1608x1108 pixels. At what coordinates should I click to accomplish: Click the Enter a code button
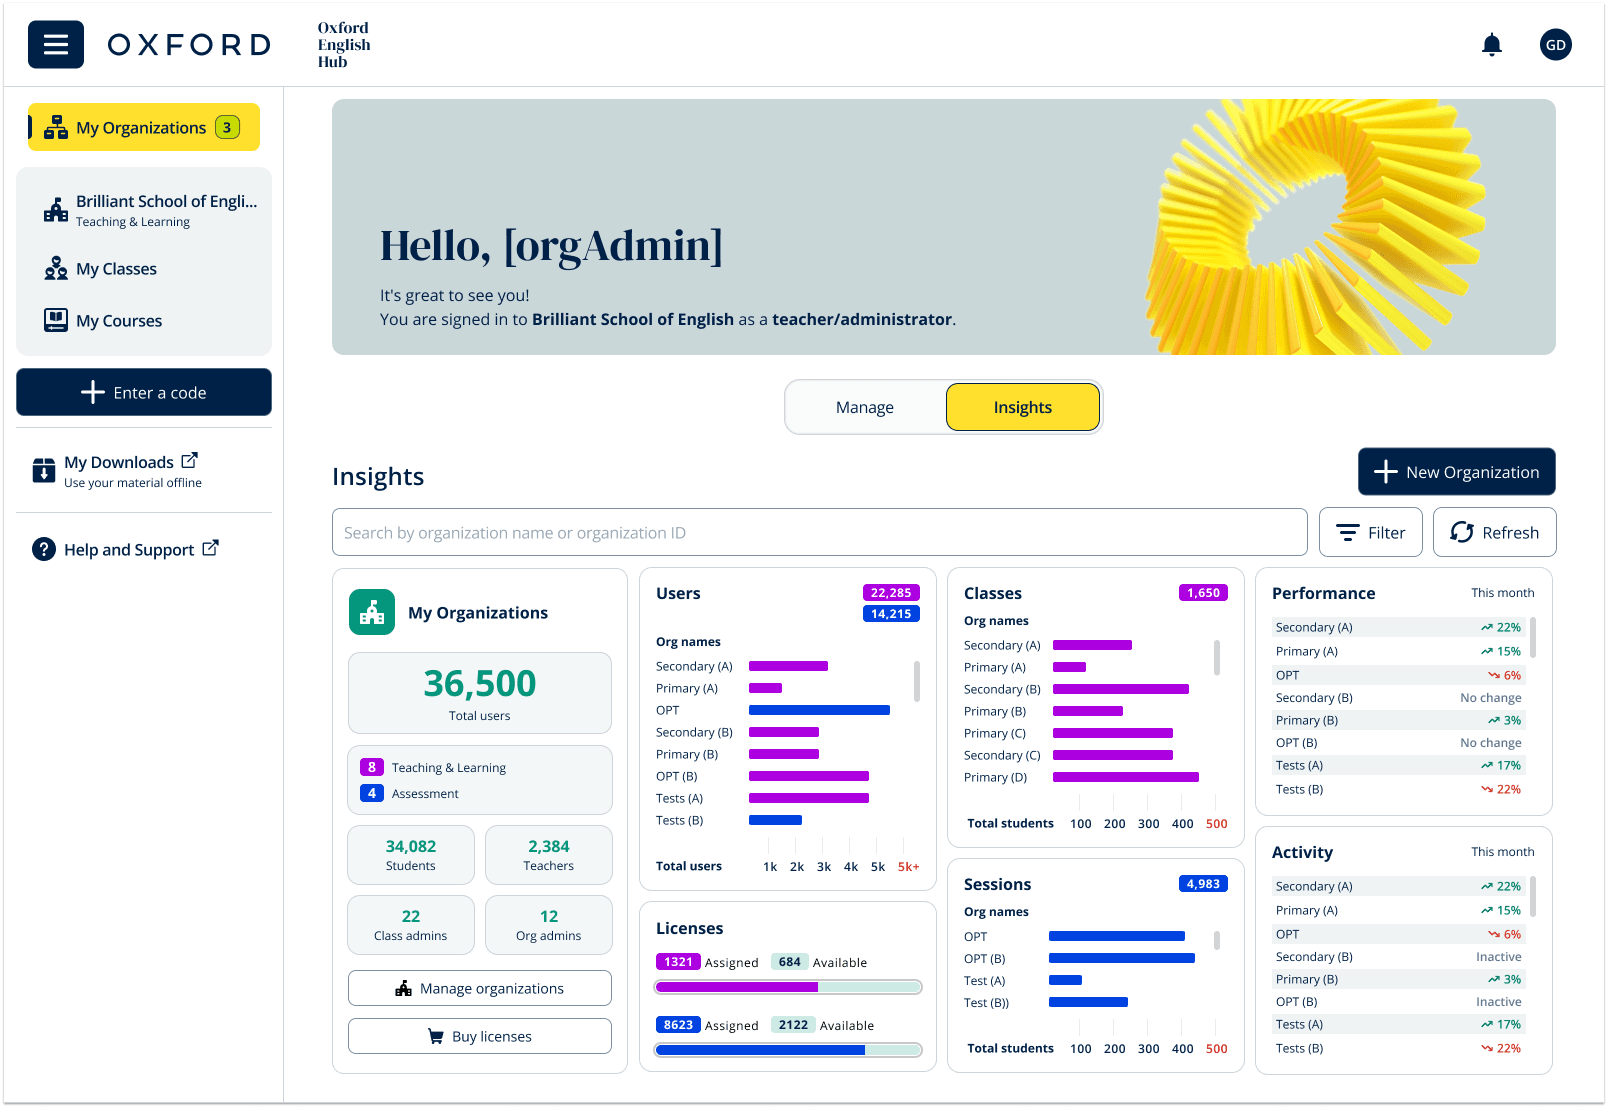143,392
